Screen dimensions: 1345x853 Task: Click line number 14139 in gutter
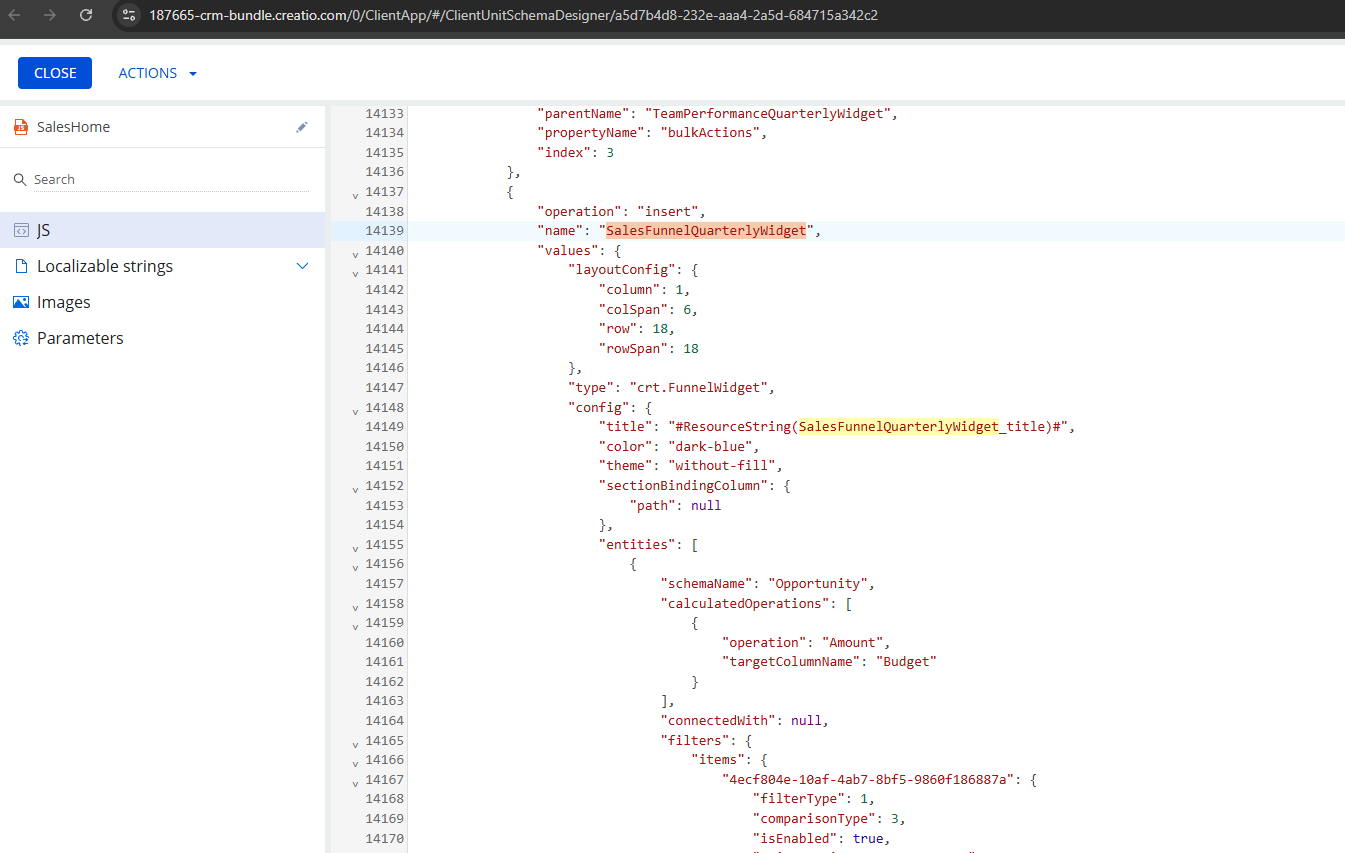tap(385, 231)
